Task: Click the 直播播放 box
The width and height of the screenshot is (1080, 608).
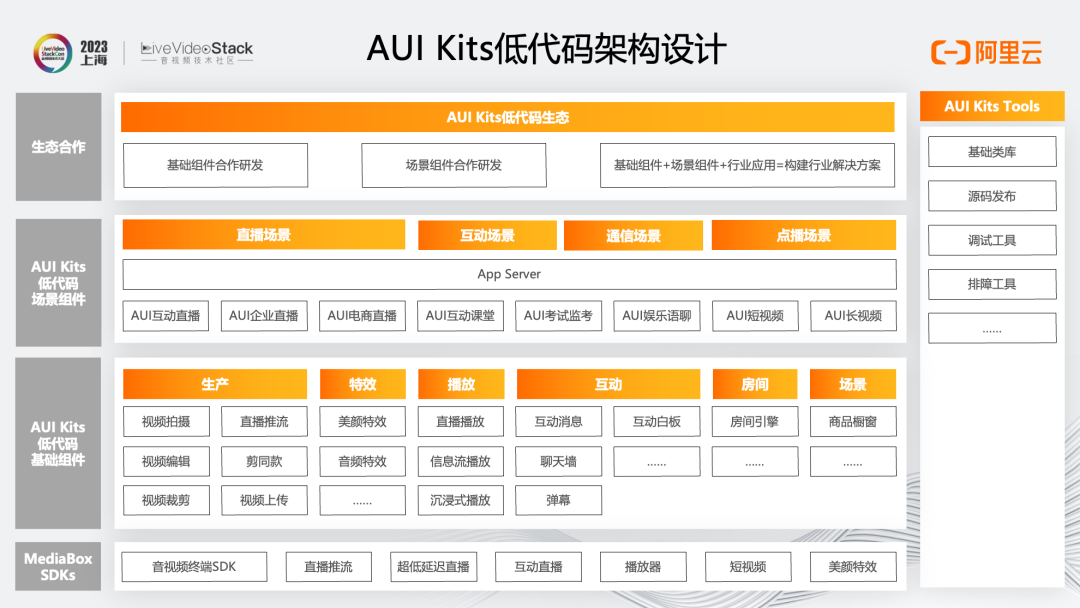Action: (x=461, y=421)
